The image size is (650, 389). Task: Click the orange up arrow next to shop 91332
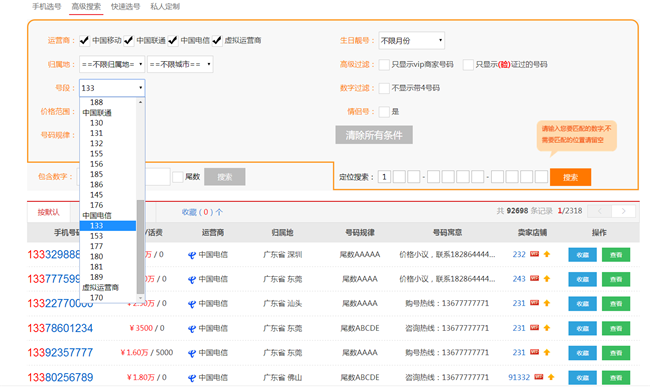pos(551,377)
